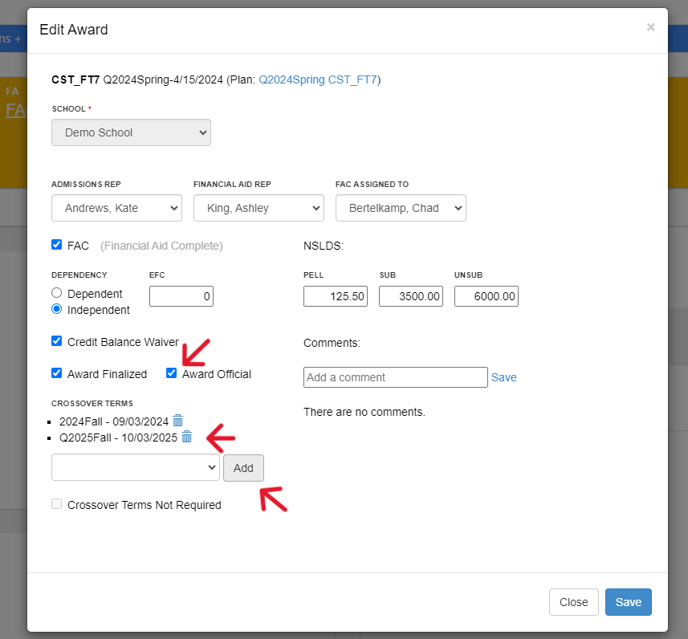Delete the 2024Fall crossover term

tap(178, 421)
